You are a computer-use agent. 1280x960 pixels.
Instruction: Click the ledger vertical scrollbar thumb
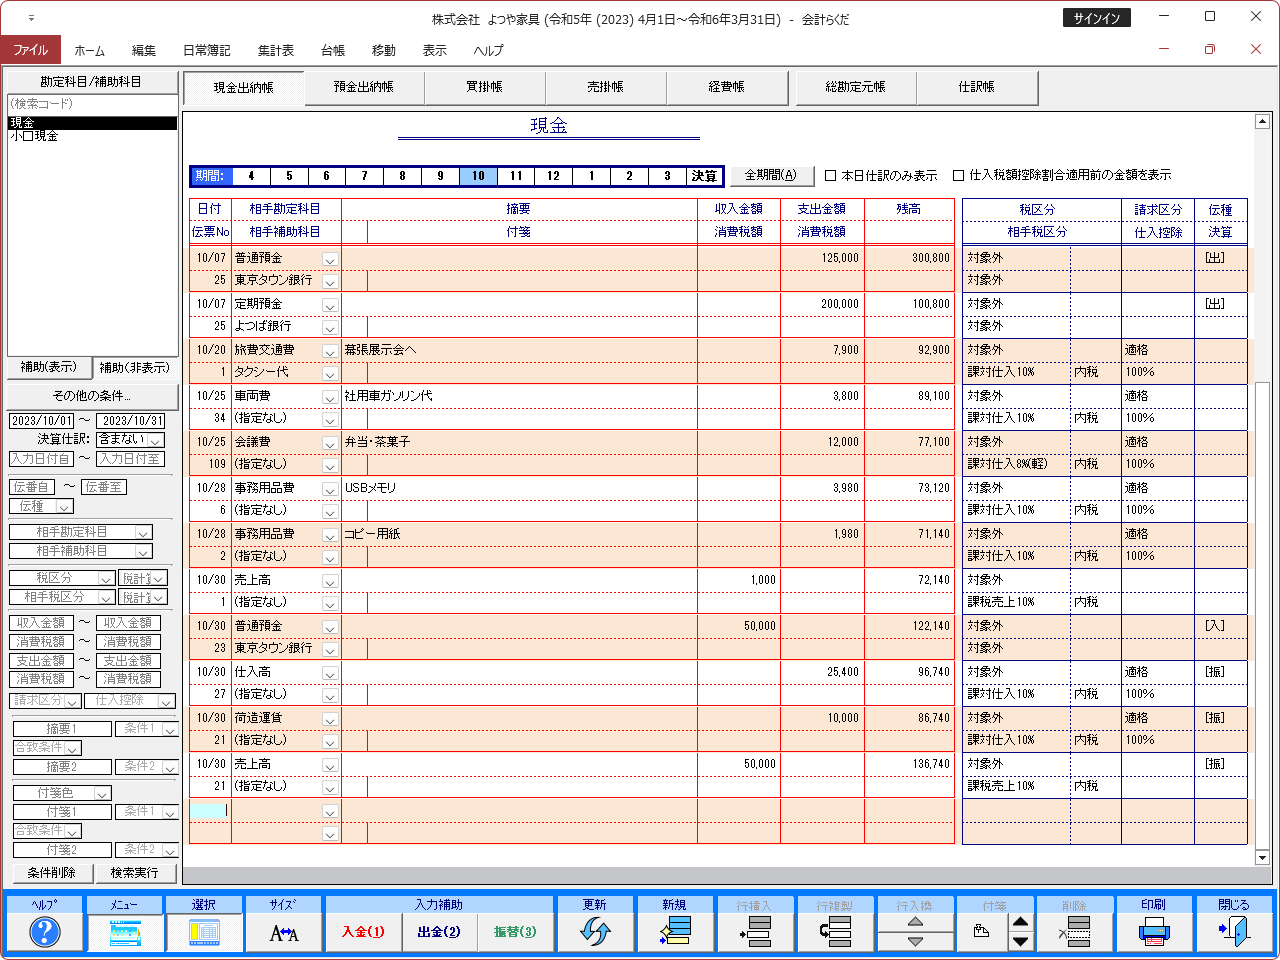[x=1262, y=615]
